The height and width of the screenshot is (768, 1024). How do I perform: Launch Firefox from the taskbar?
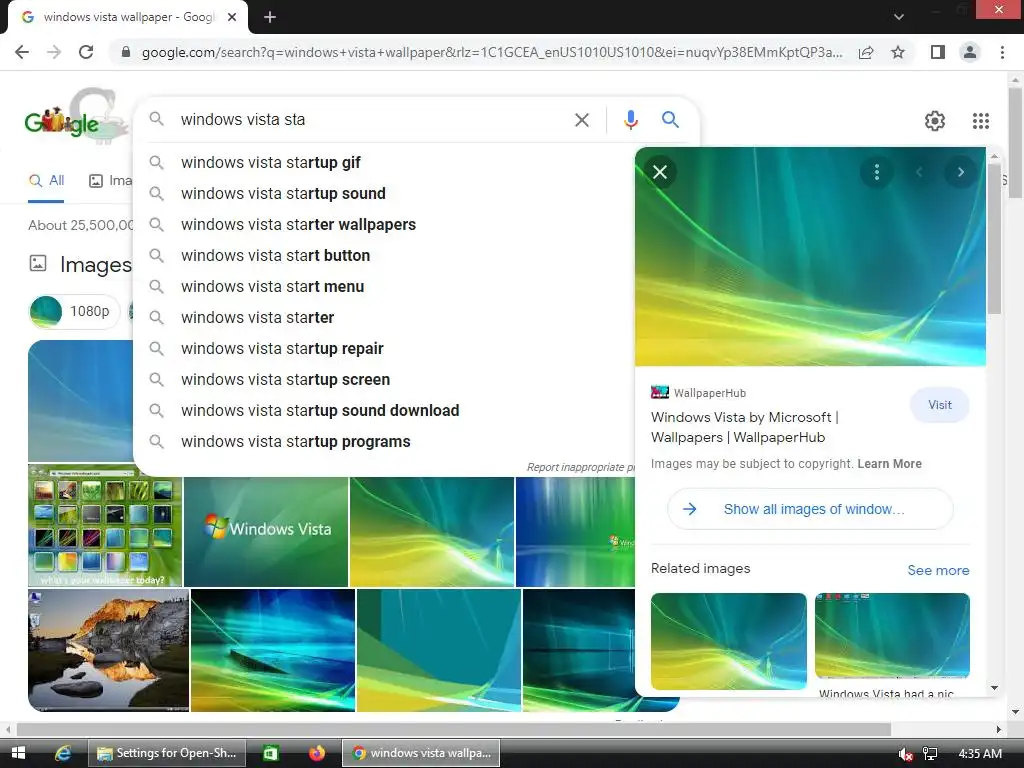(317, 753)
